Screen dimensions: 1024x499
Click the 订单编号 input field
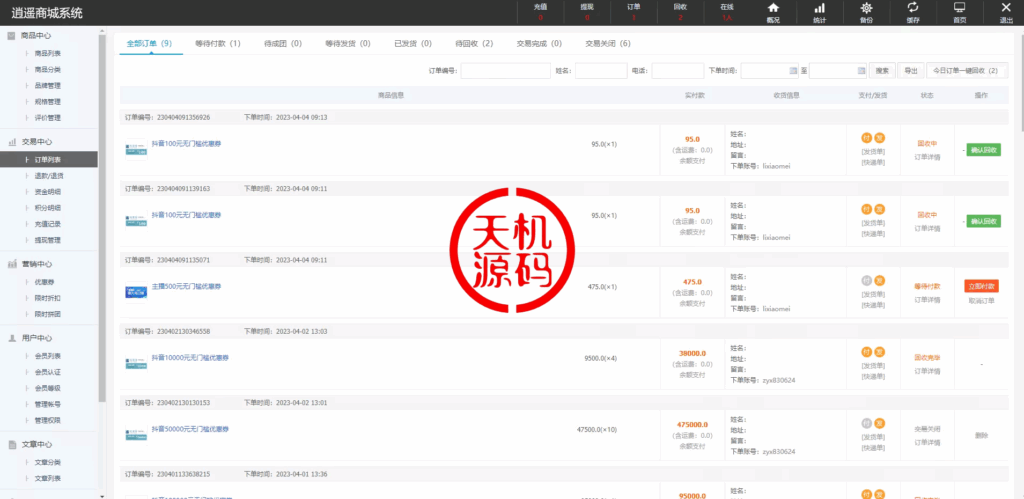pyautogui.click(x=505, y=71)
